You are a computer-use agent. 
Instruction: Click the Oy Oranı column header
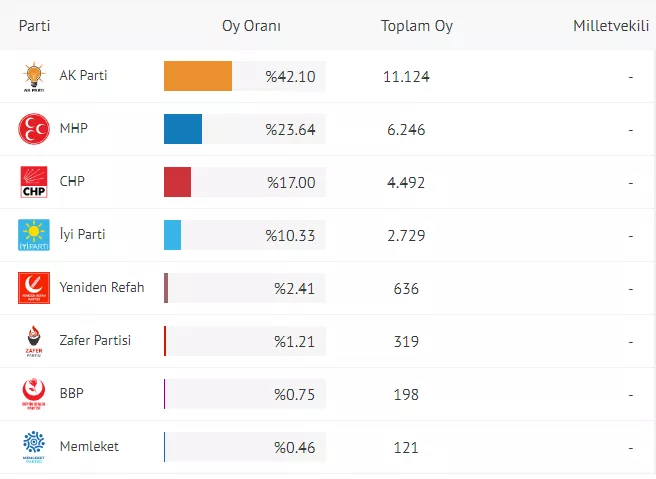pyautogui.click(x=251, y=26)
